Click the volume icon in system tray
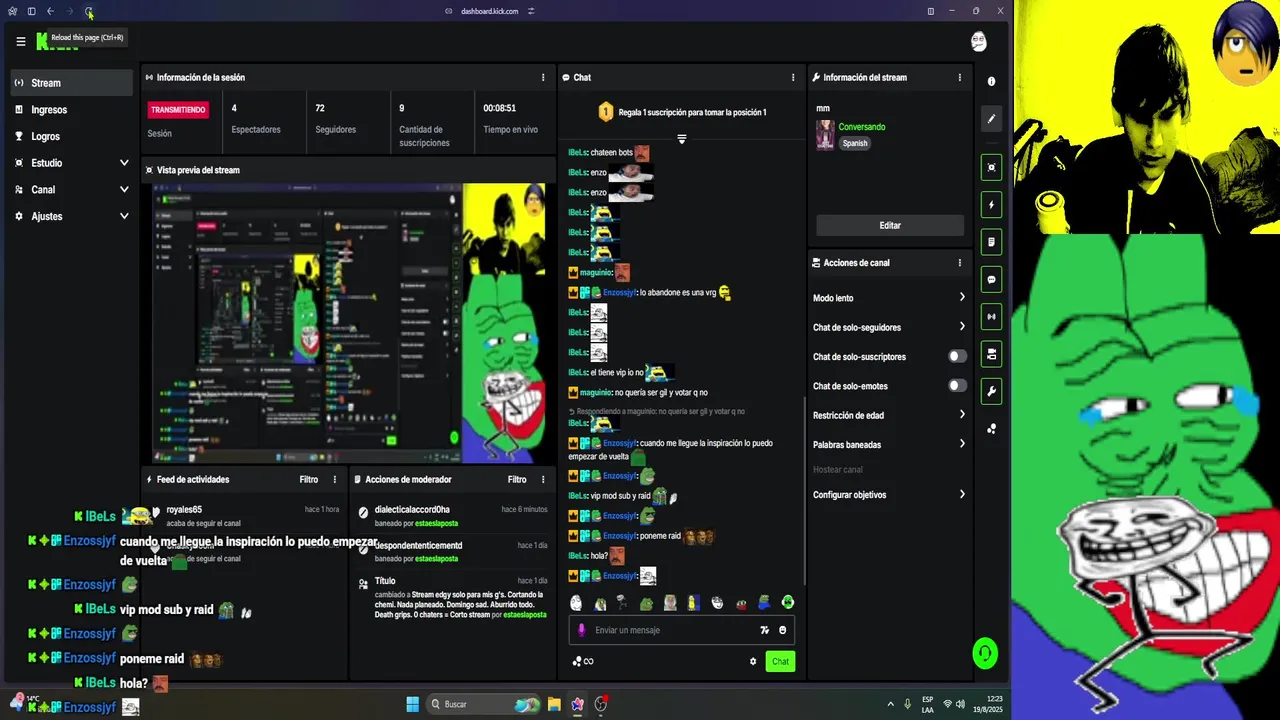 coord(961,704)
